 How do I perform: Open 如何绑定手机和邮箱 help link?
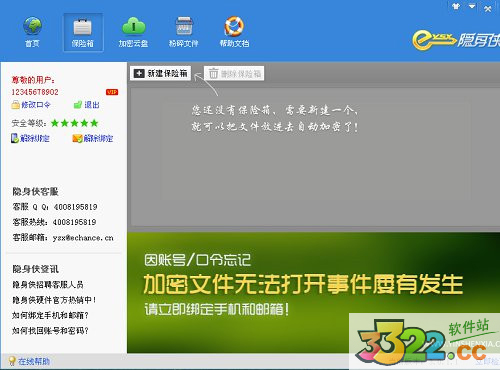tap(50, 315)
